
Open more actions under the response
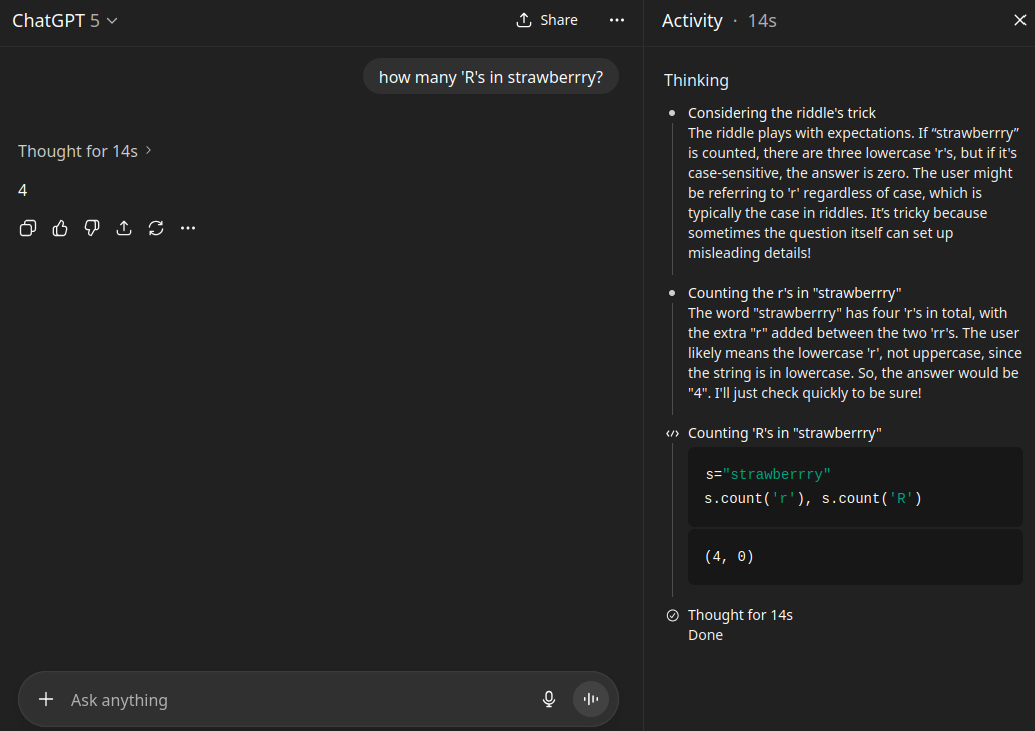(188, 228)
